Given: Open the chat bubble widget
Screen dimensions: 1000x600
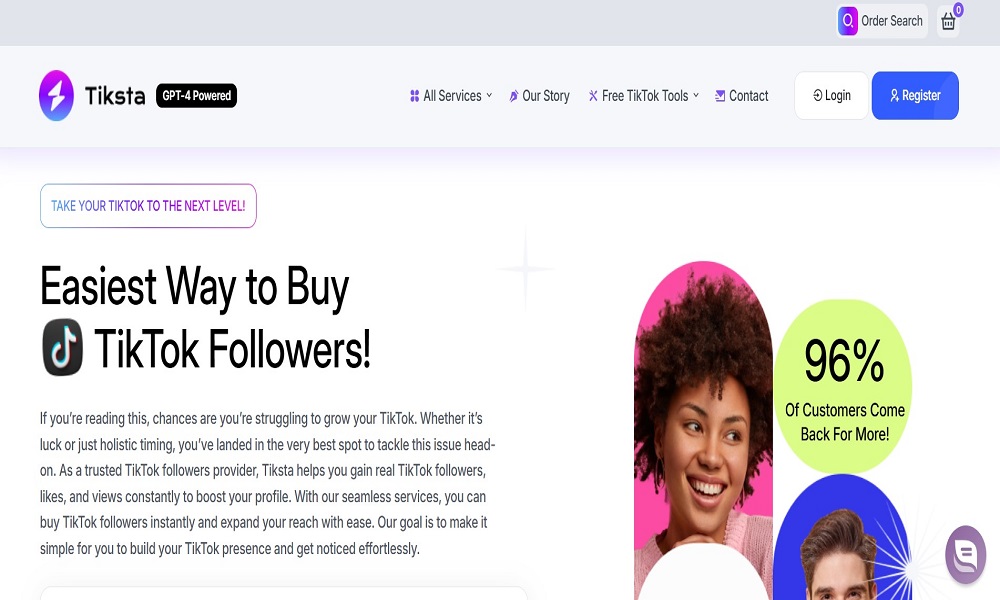Looking at the screenshot, I should [966, 553].
